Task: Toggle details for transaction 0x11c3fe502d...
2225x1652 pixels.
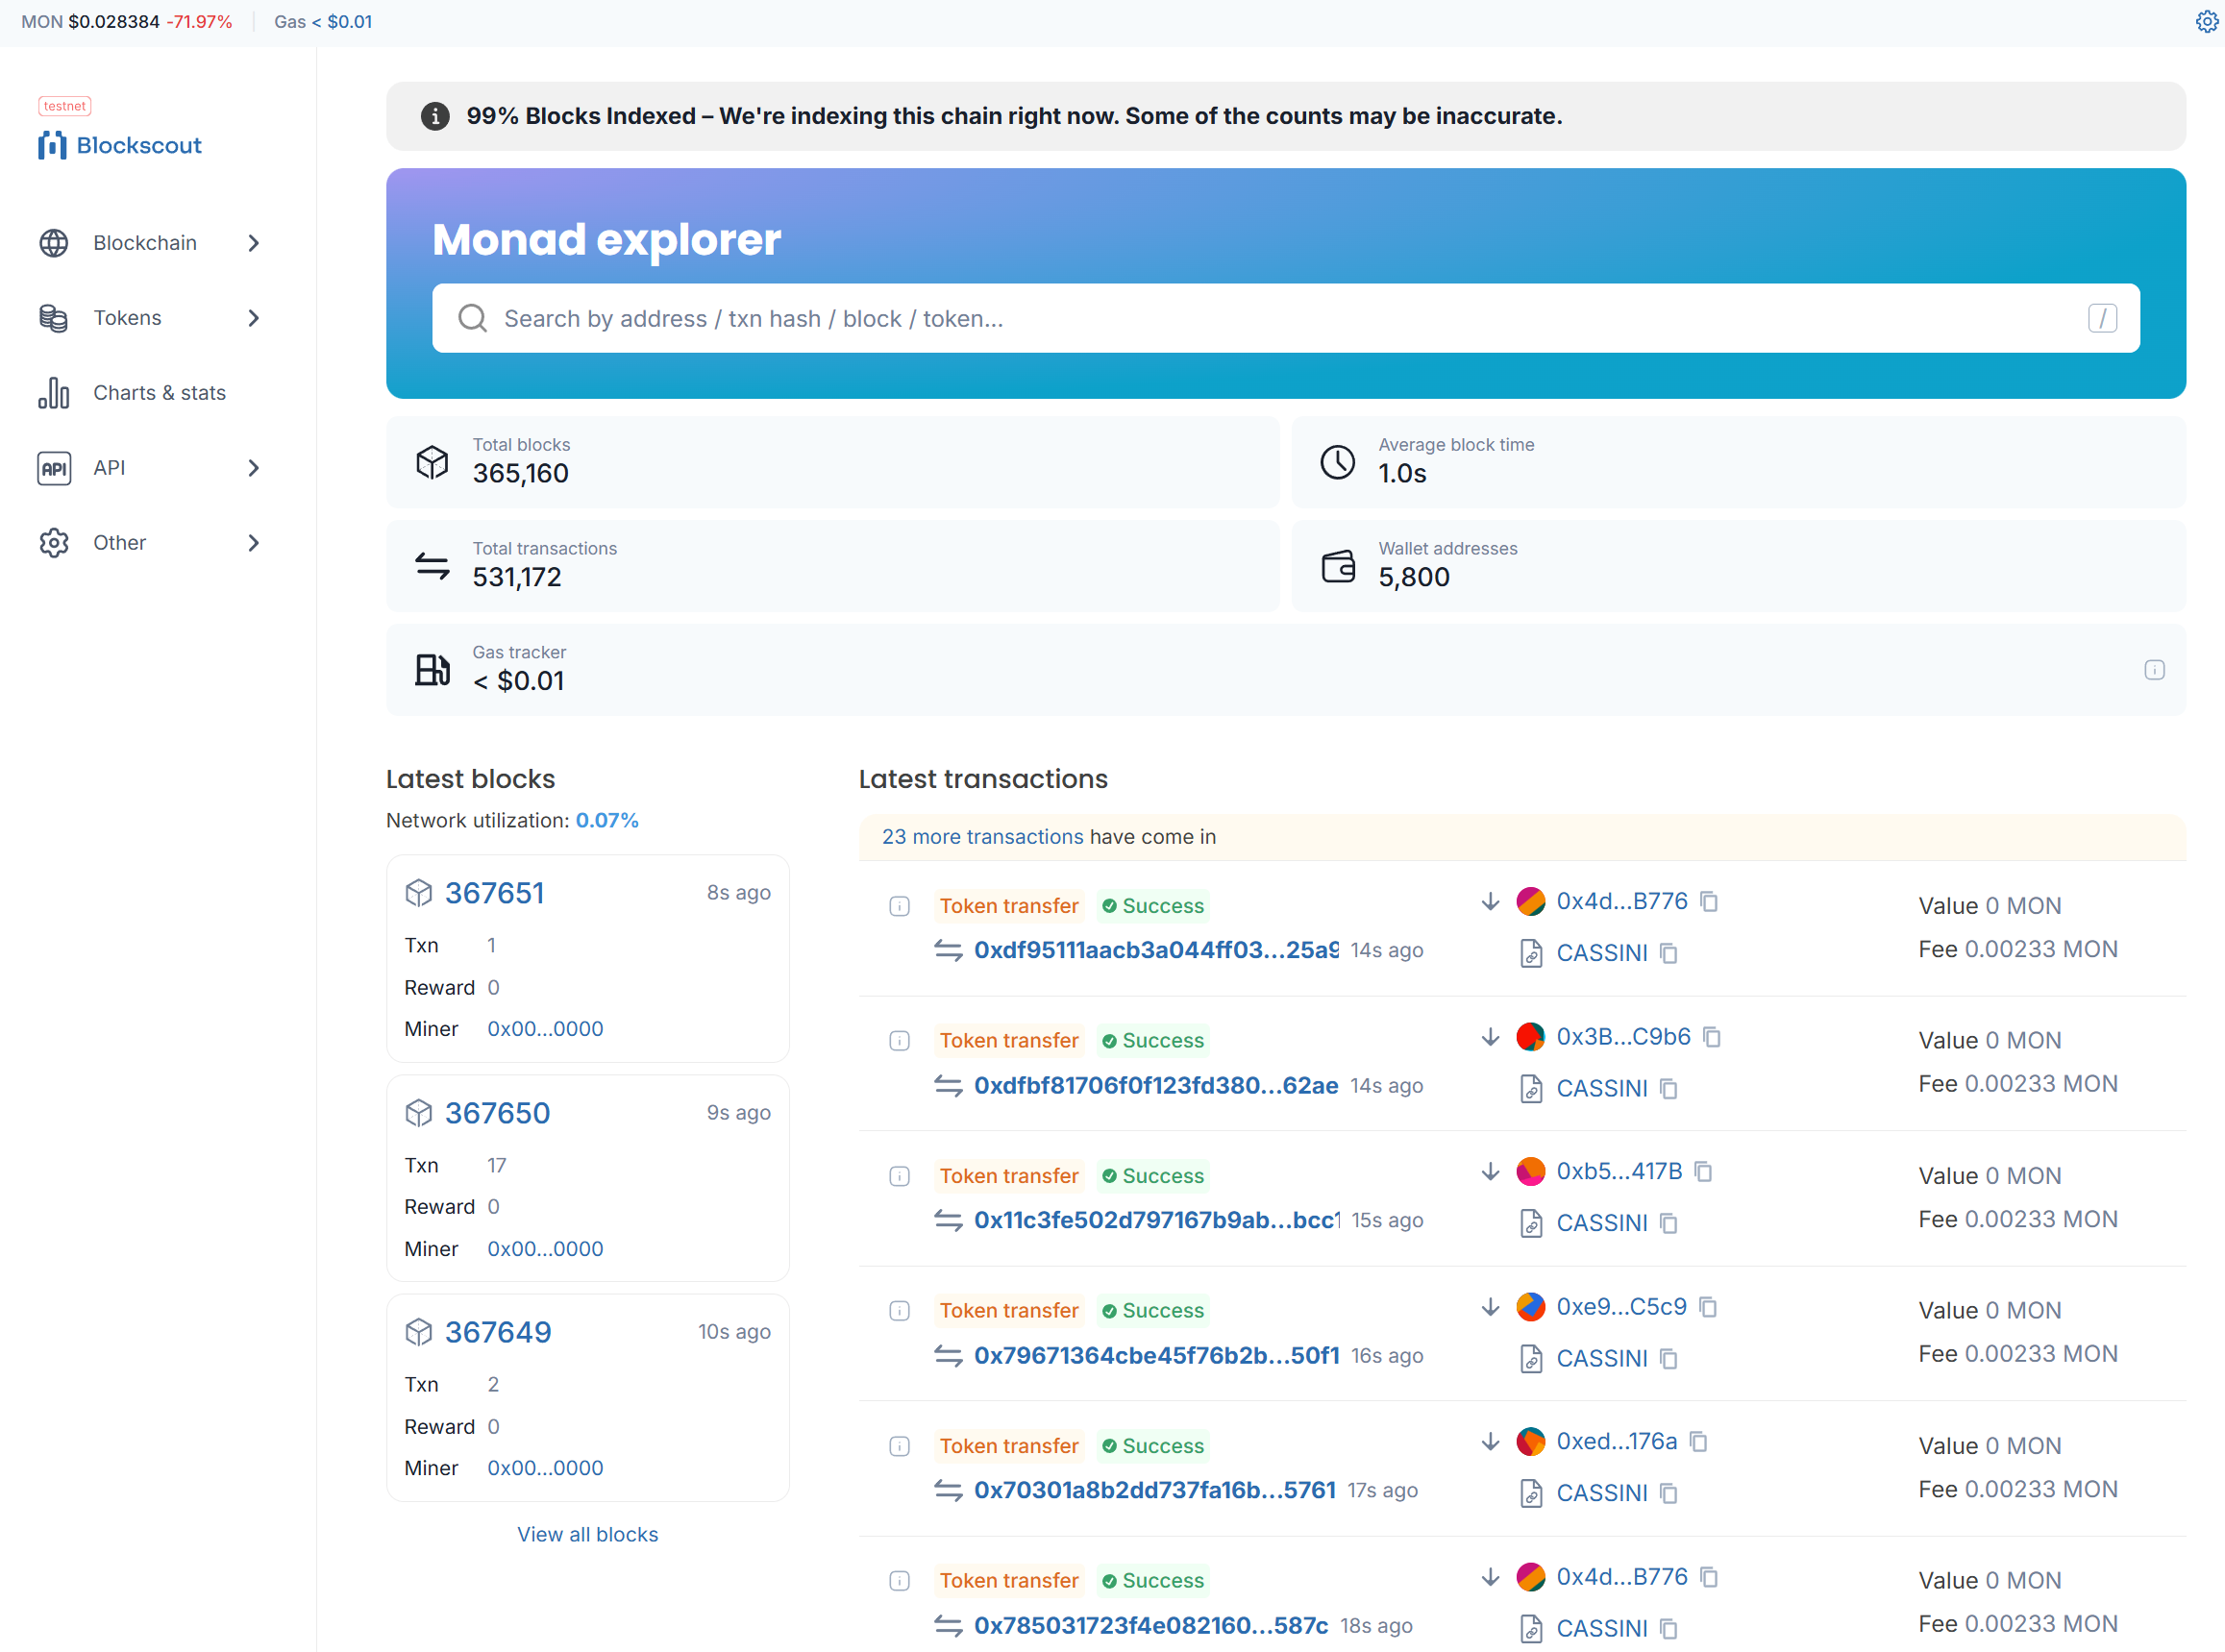Action: 899,1176
